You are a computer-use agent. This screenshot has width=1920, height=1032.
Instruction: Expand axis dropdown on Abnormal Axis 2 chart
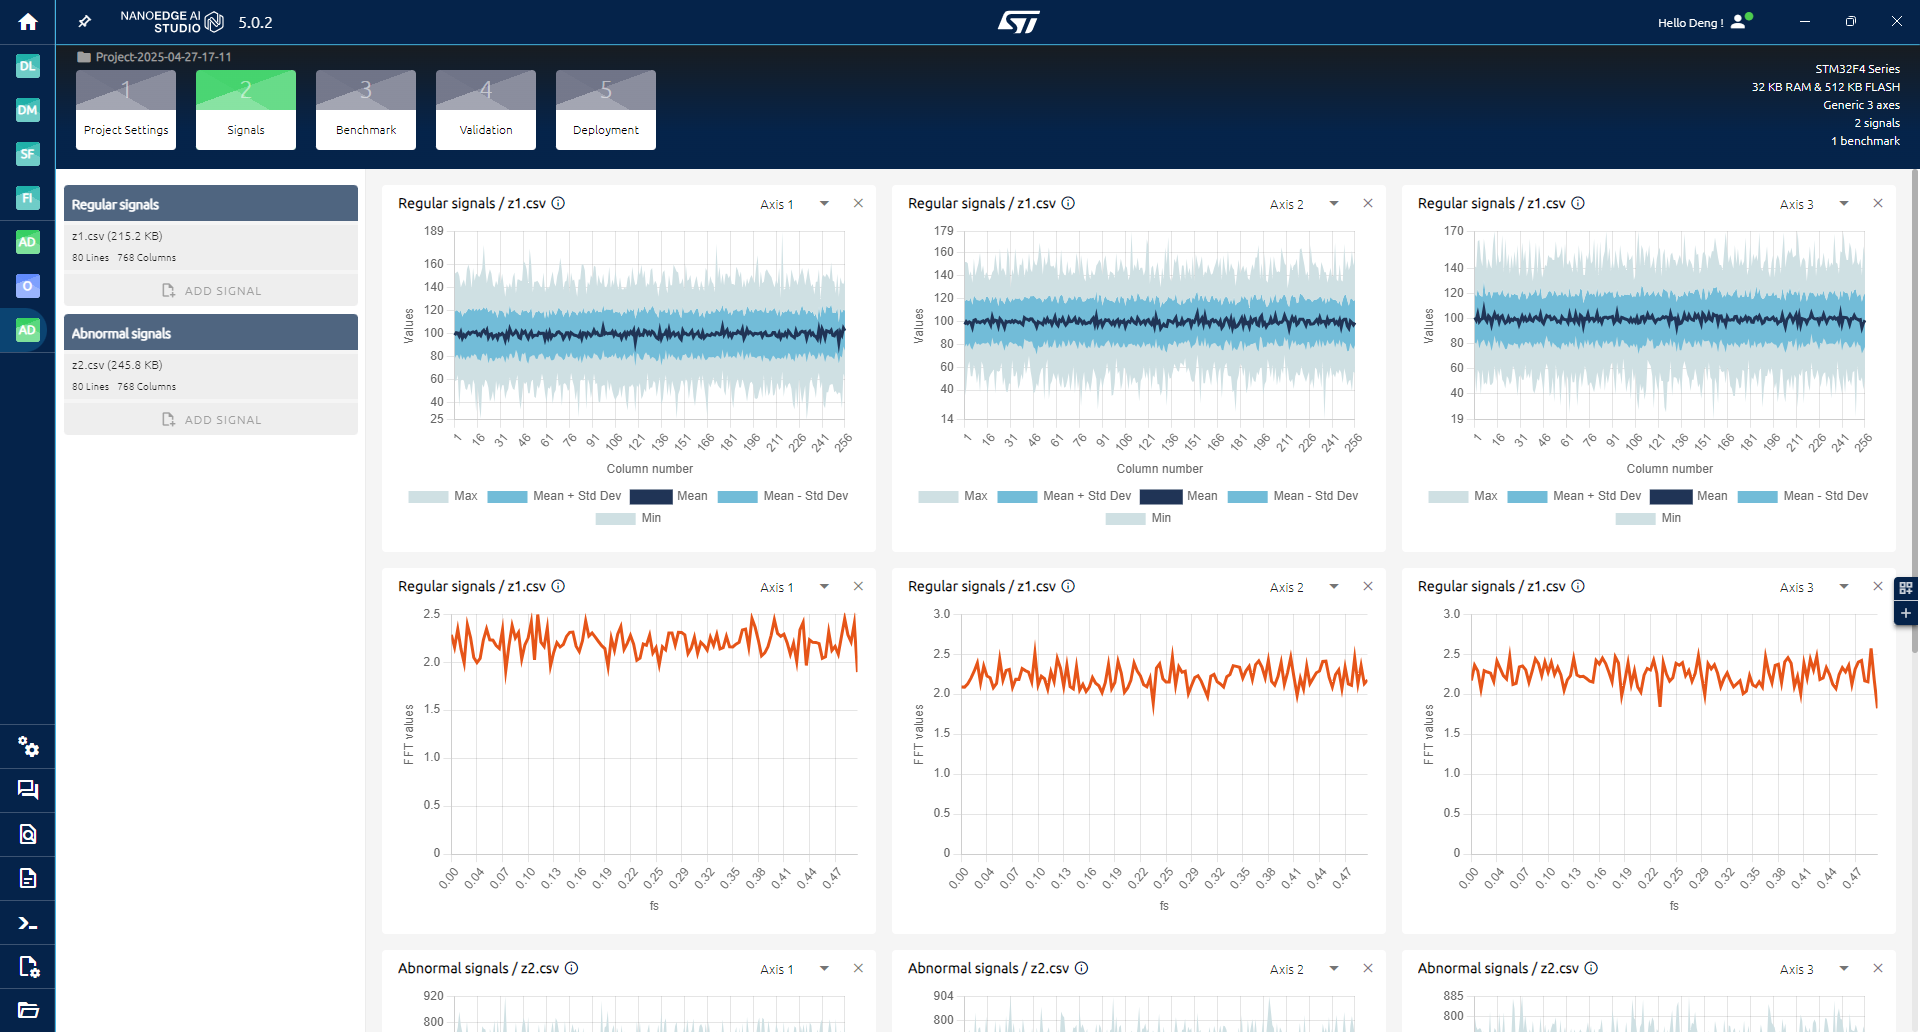click(x=1334, y=969)
